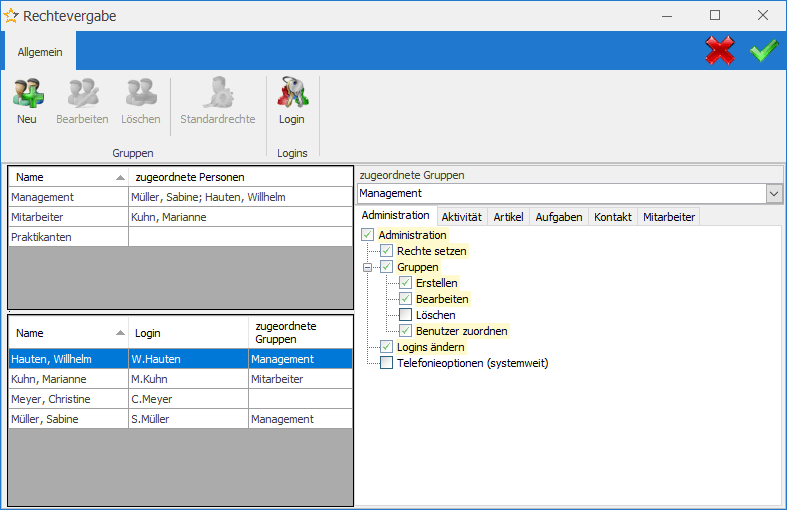Open the Kontakt tab

tap(613, 217)
